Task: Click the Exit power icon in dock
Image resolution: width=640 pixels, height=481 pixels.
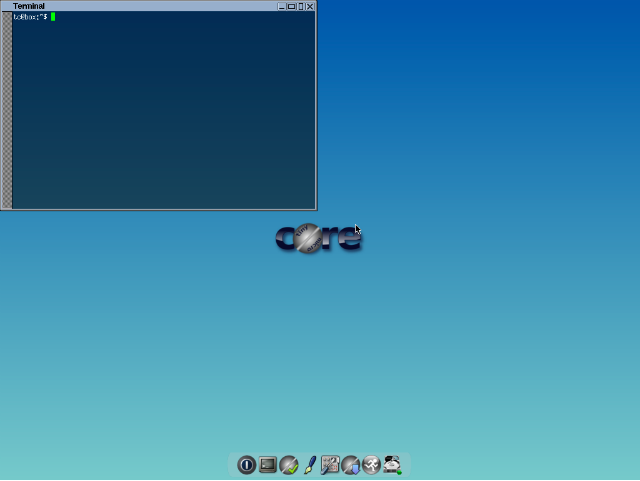Action: coord(247,465)
